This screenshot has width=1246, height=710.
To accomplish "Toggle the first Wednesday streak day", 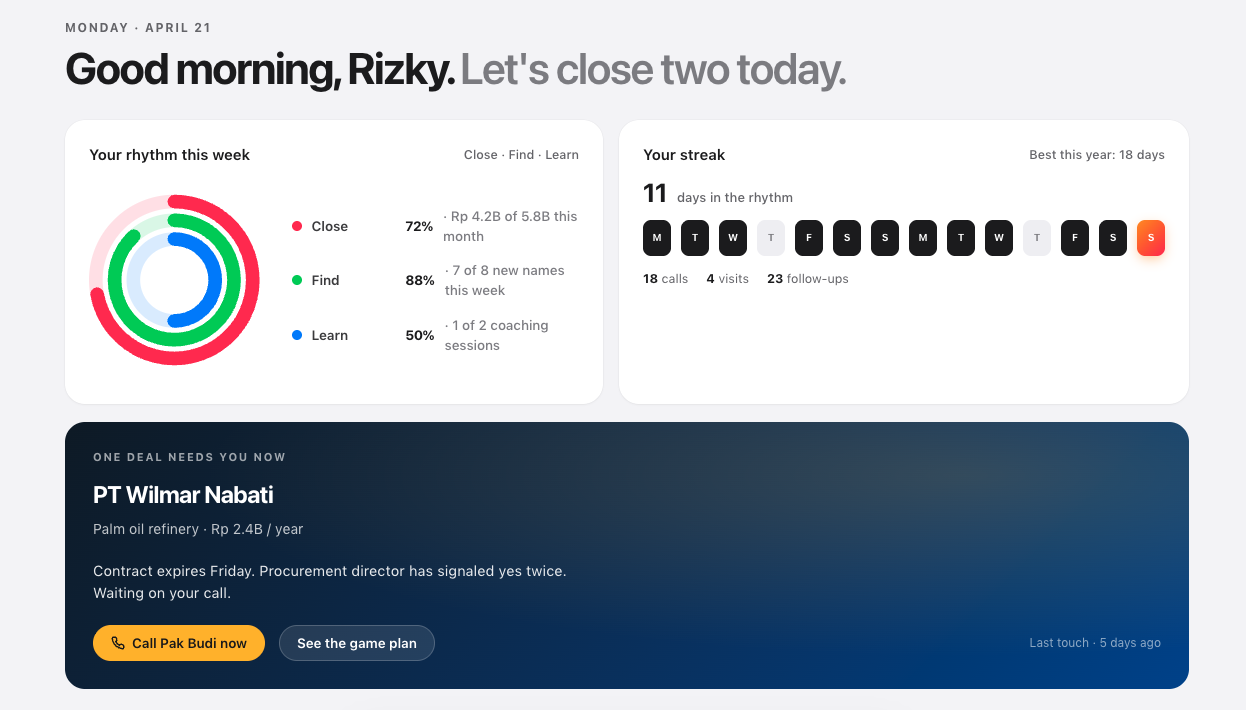I will click(x=733, y=238).
